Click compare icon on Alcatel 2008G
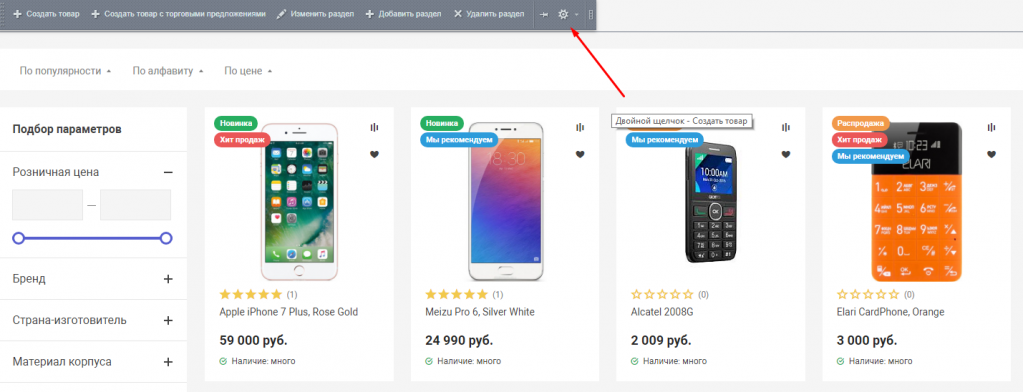 tap(786, 127)
